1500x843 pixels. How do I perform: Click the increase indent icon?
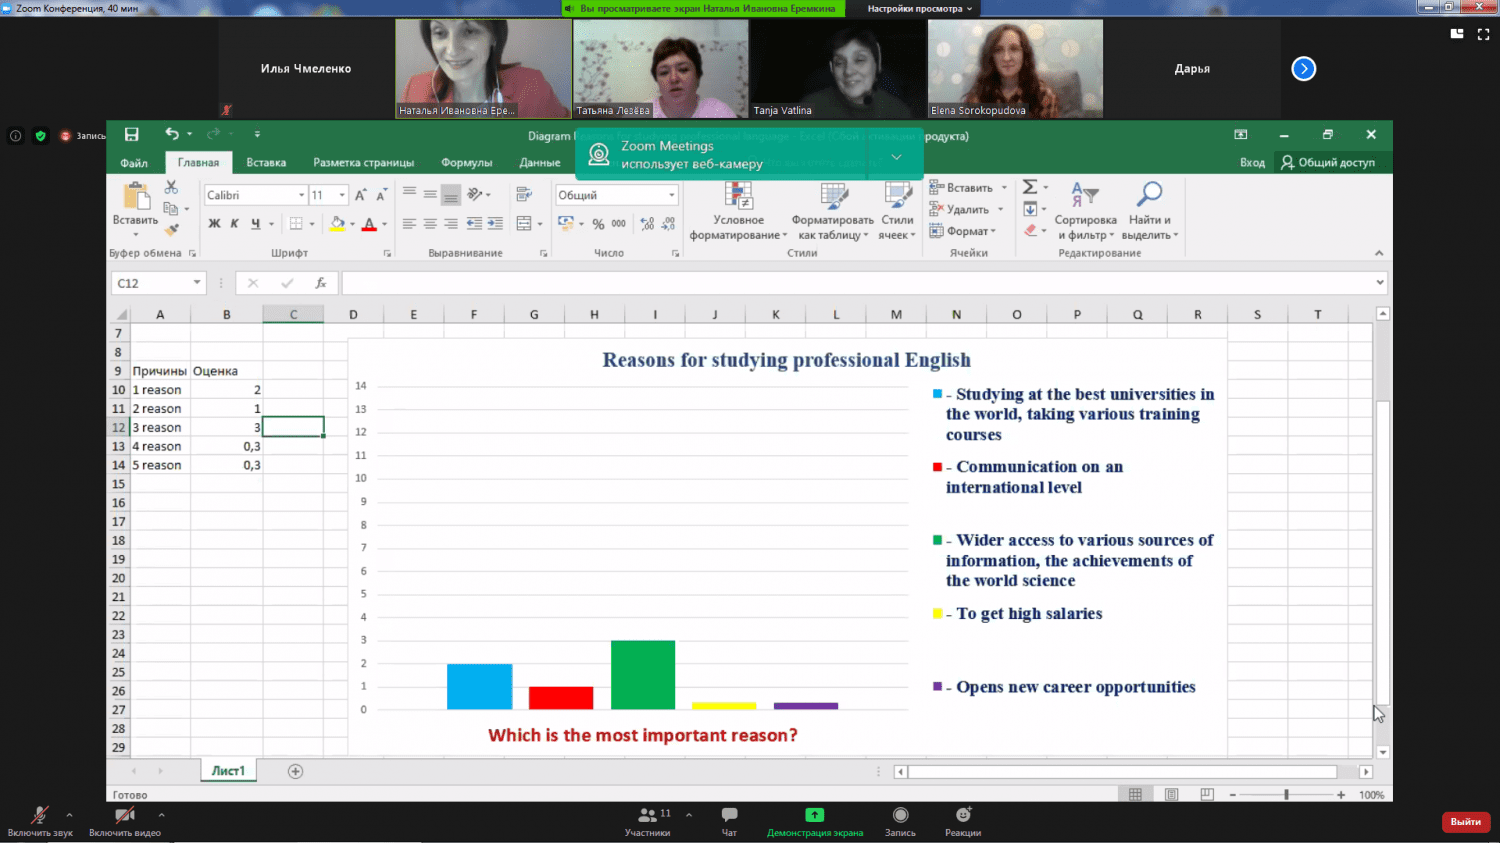pyautogui.click(x=495, y=224)
